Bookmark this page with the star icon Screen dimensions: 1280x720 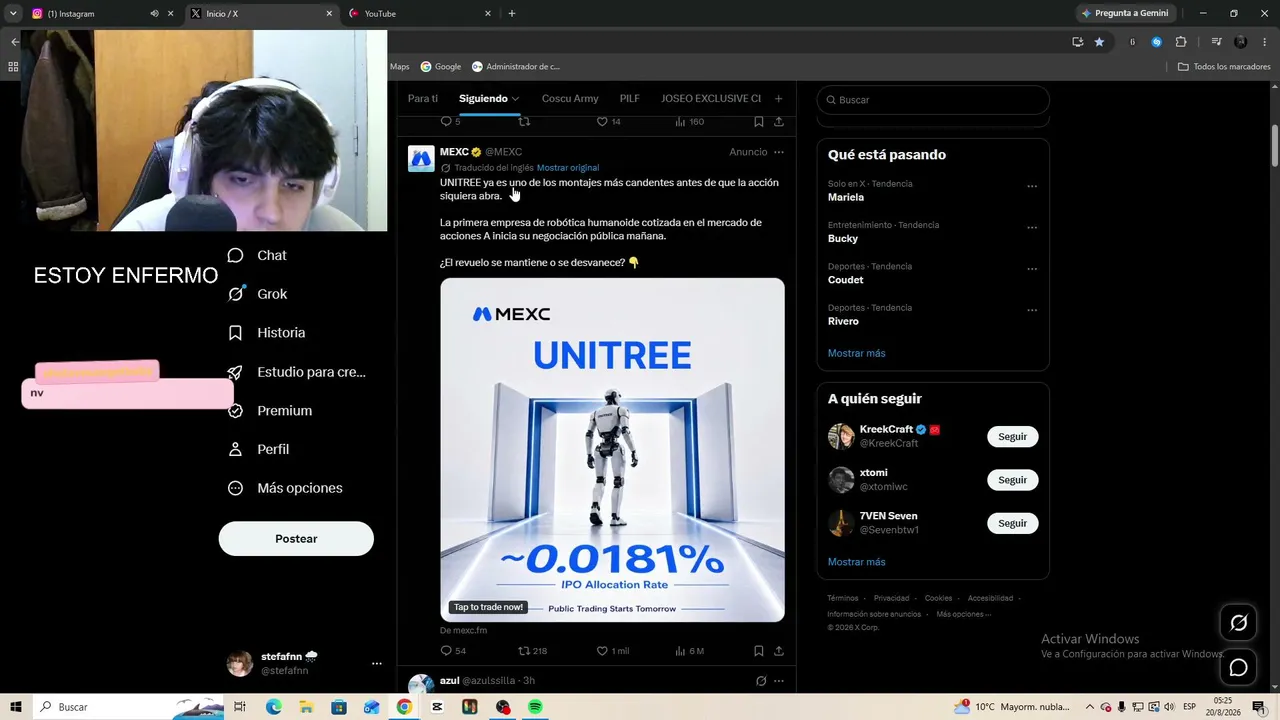point(1099,42)
